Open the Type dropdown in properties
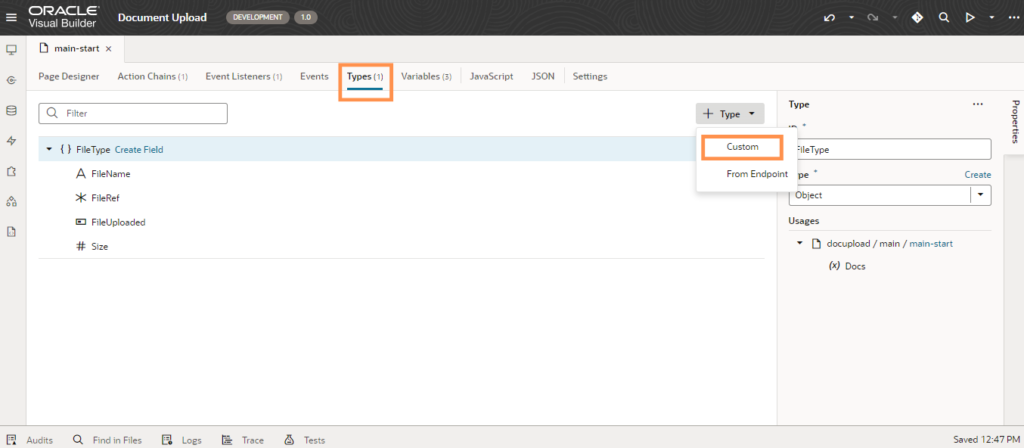 (x=980, y=195)
